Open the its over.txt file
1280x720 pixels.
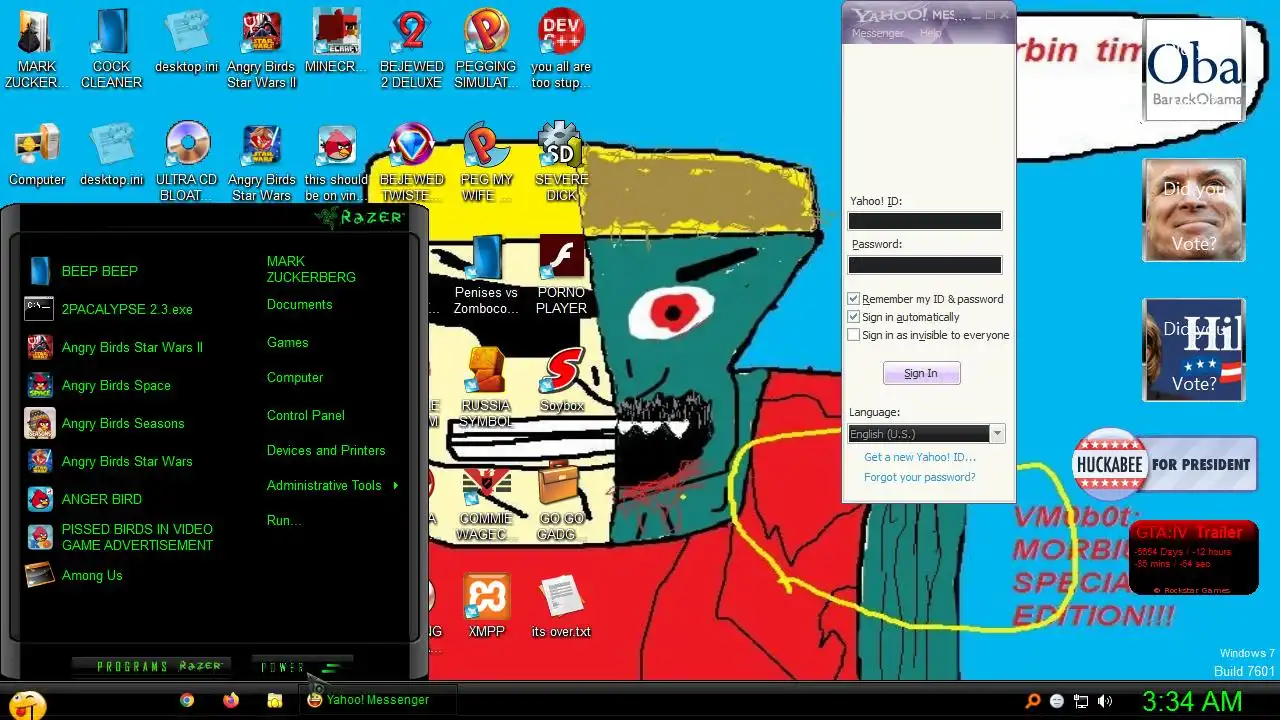coord(561,605)
